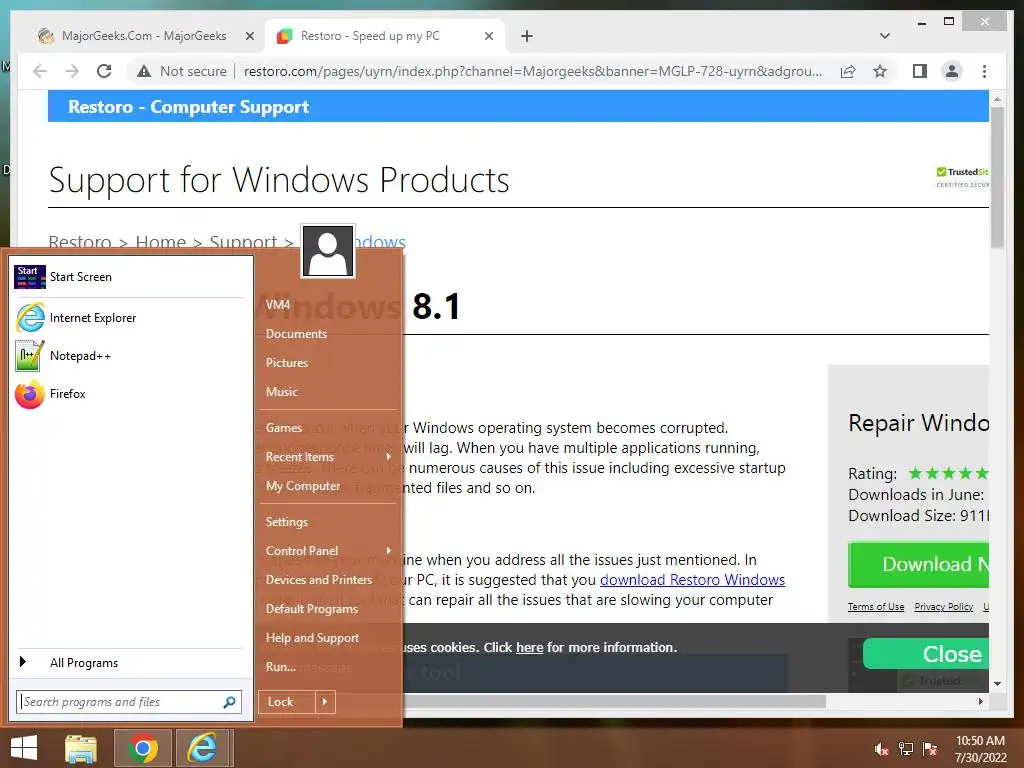Reload the Restoro page
Screen dimensions: 1024x768
(104, 71)
